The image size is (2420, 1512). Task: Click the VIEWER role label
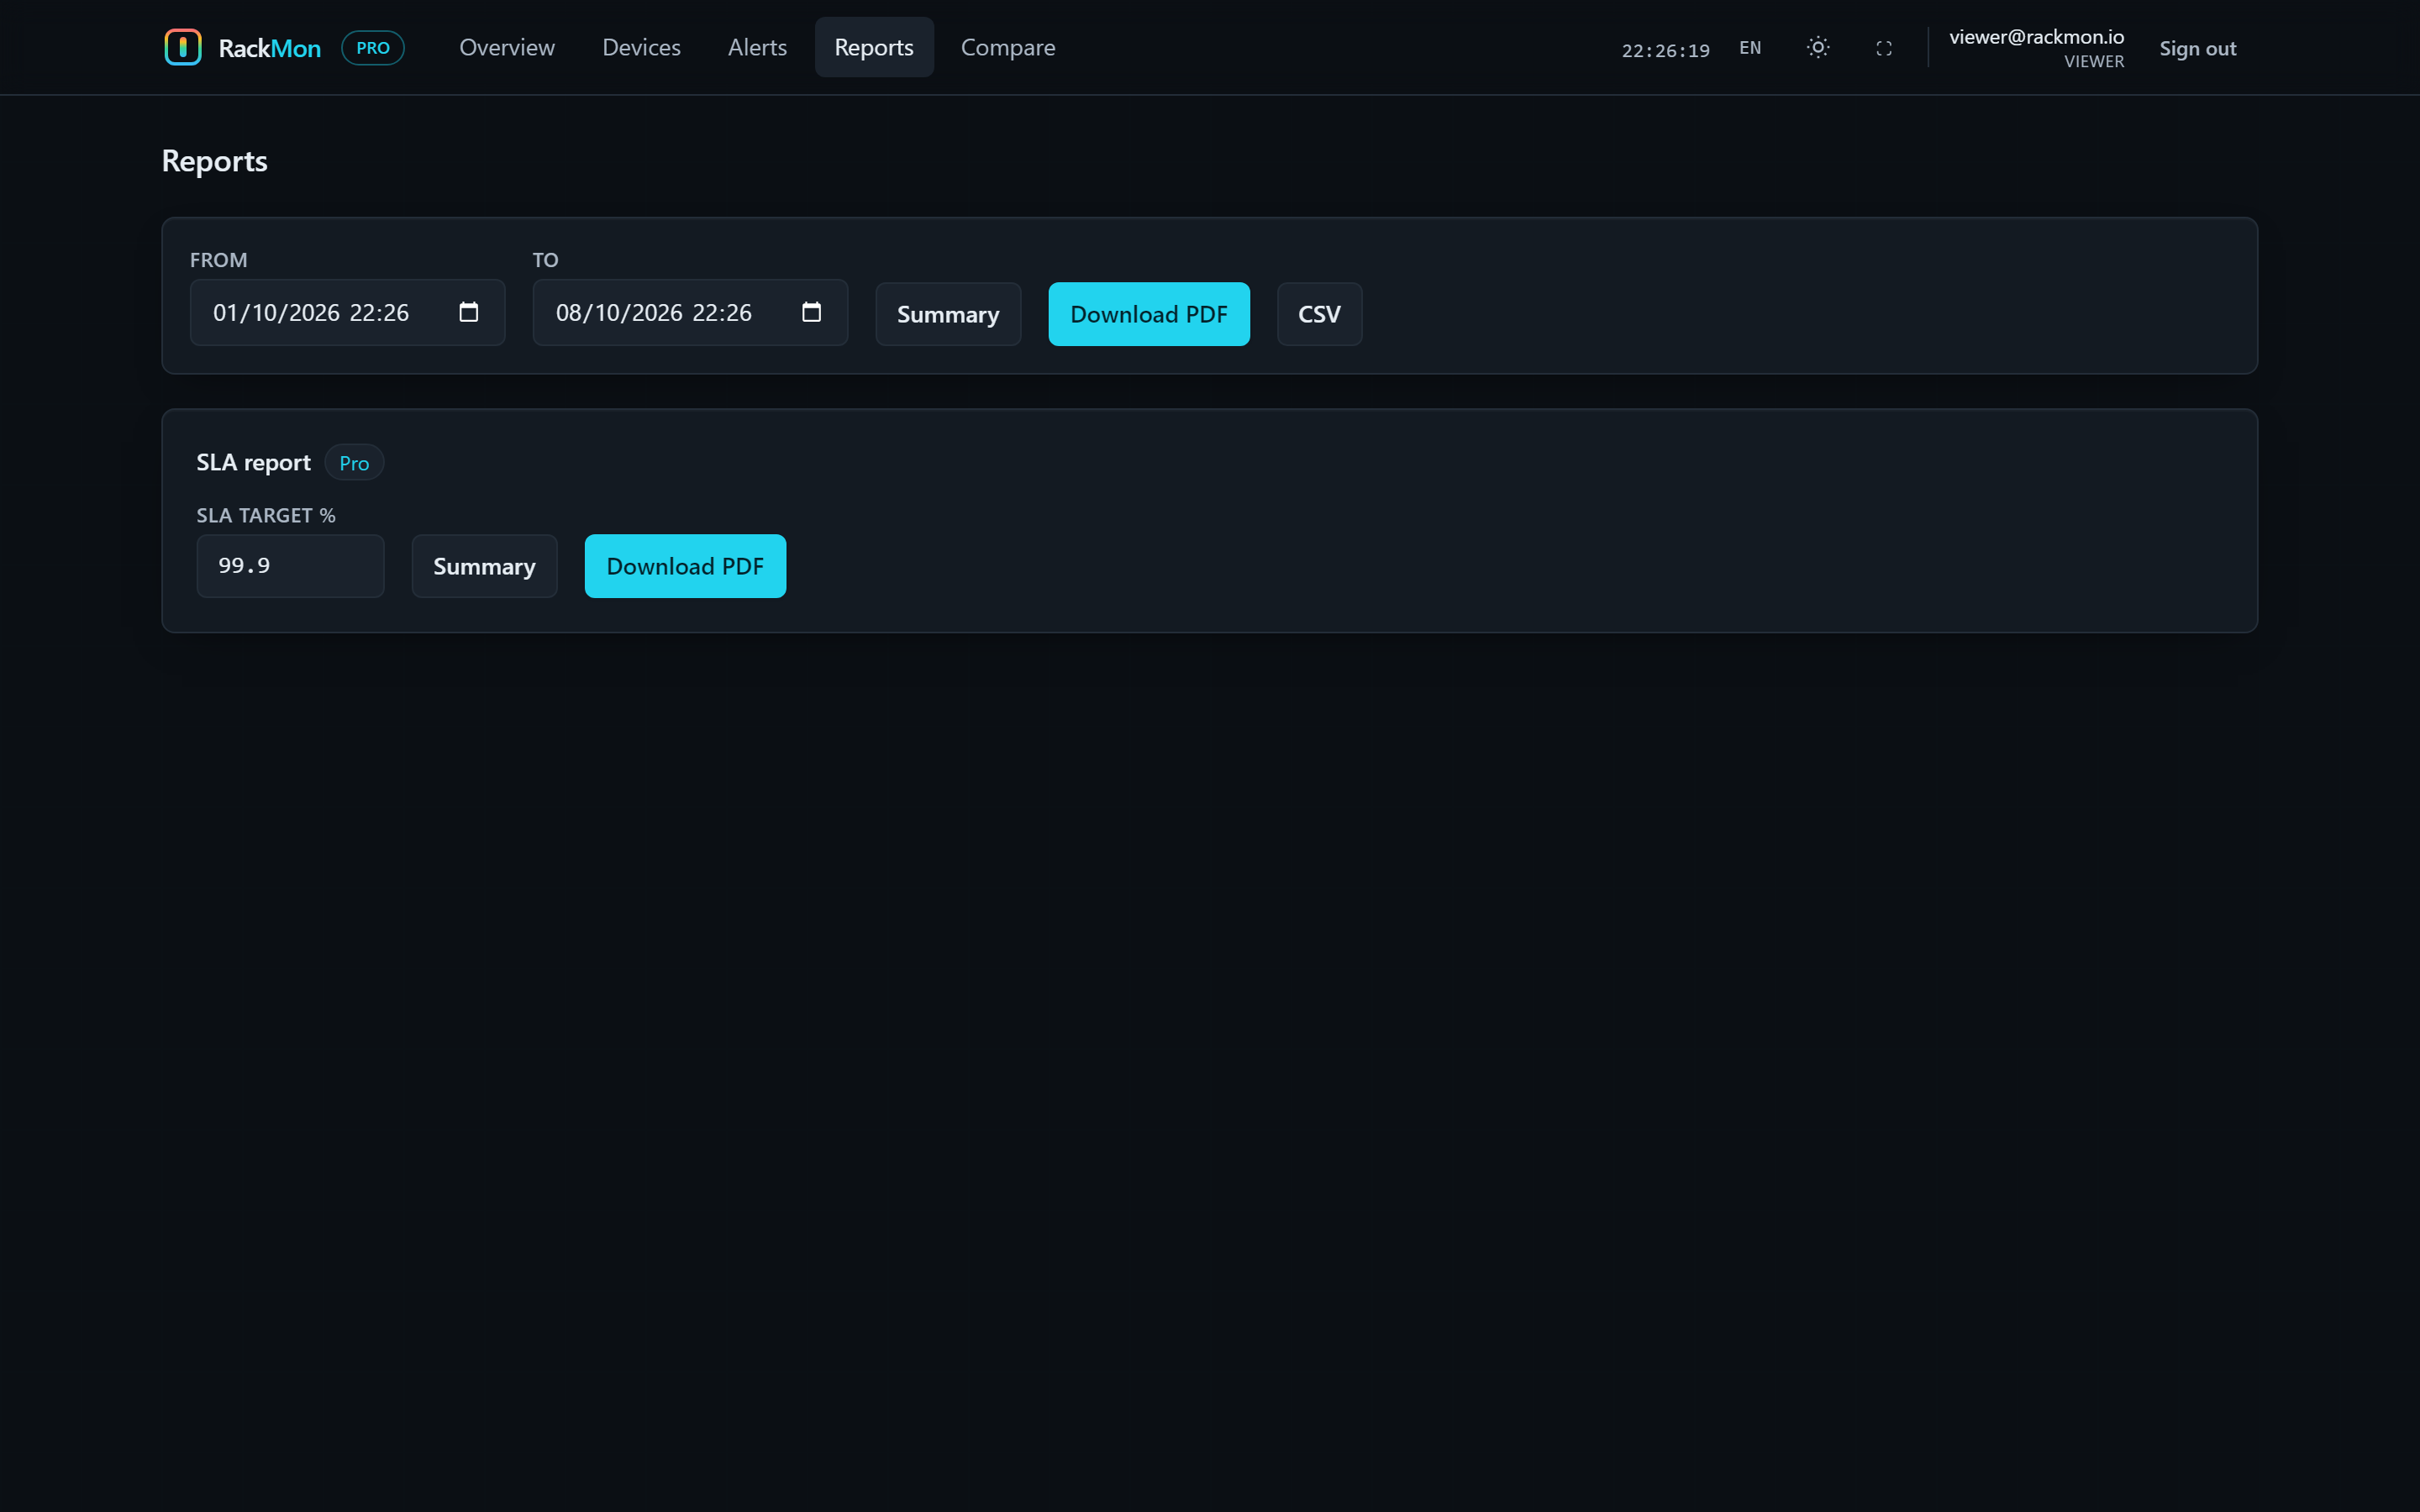coord(2093,62)
